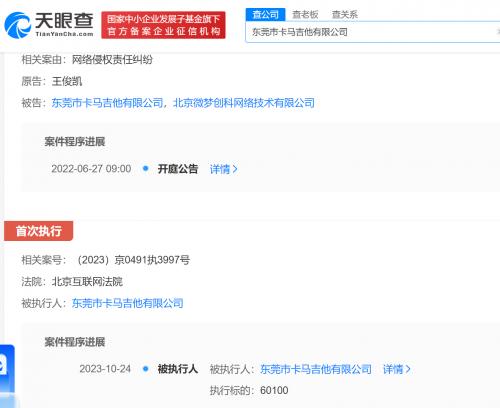Image resolution: width=500 pixels, height=408 pixels.
Task: Switch to the 查老板 tab
Action: click(305, 14)
